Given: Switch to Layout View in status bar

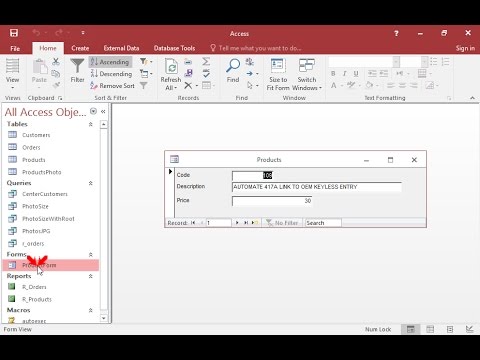Looking at the screenshot, I should coord(450,329).
